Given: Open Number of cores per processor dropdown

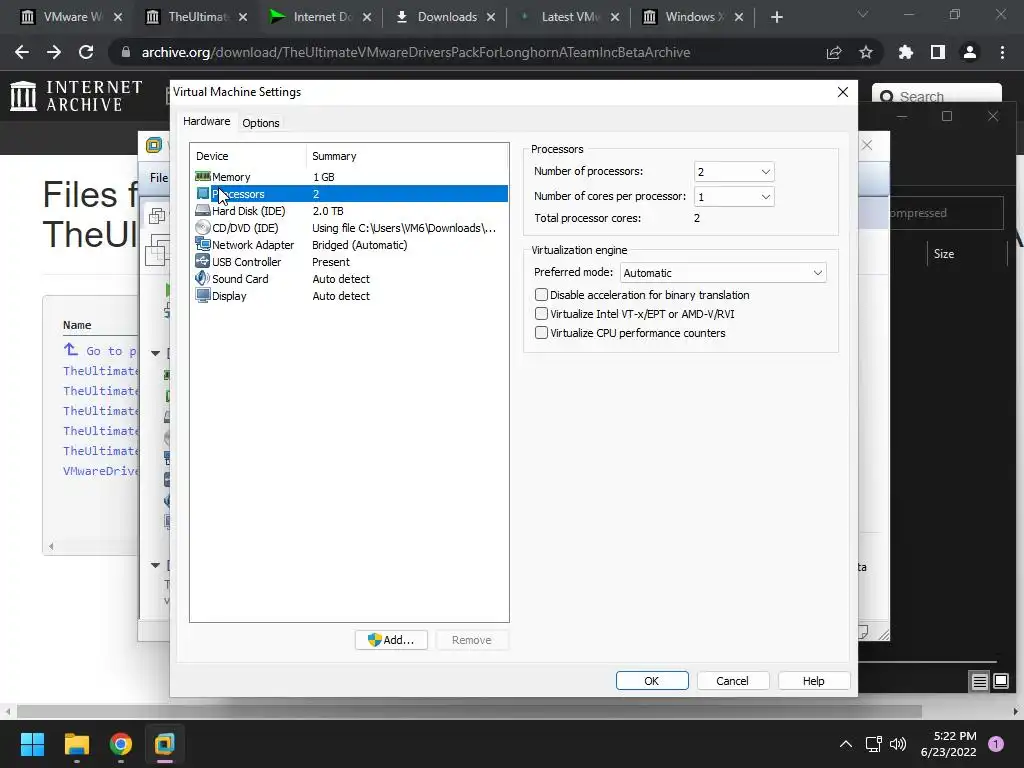Looking at the screenshot, I should click(734, 197).
